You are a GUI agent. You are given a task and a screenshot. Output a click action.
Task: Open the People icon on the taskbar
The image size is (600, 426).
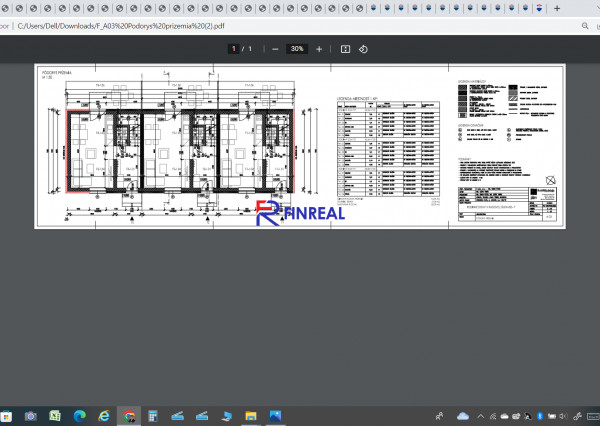pos(439,416)
